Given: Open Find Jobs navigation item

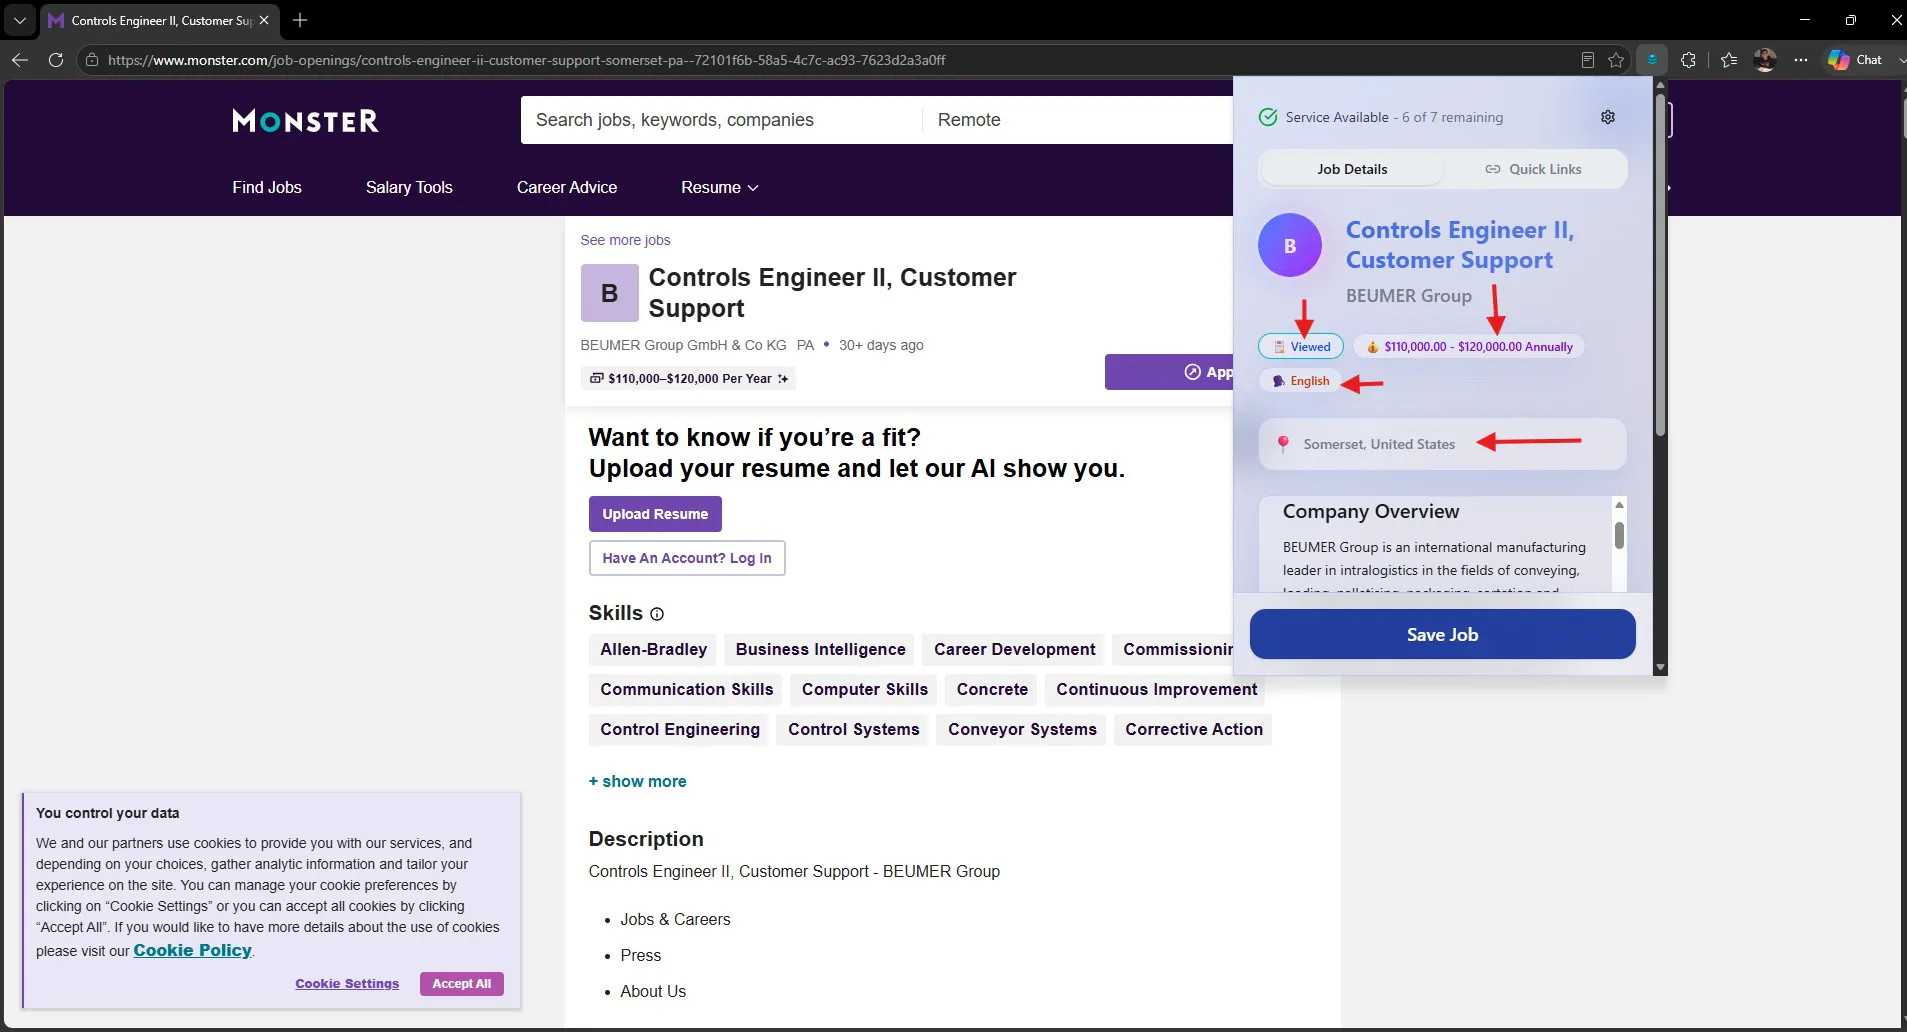Looking at the screenshot, I should coord(267,187).
